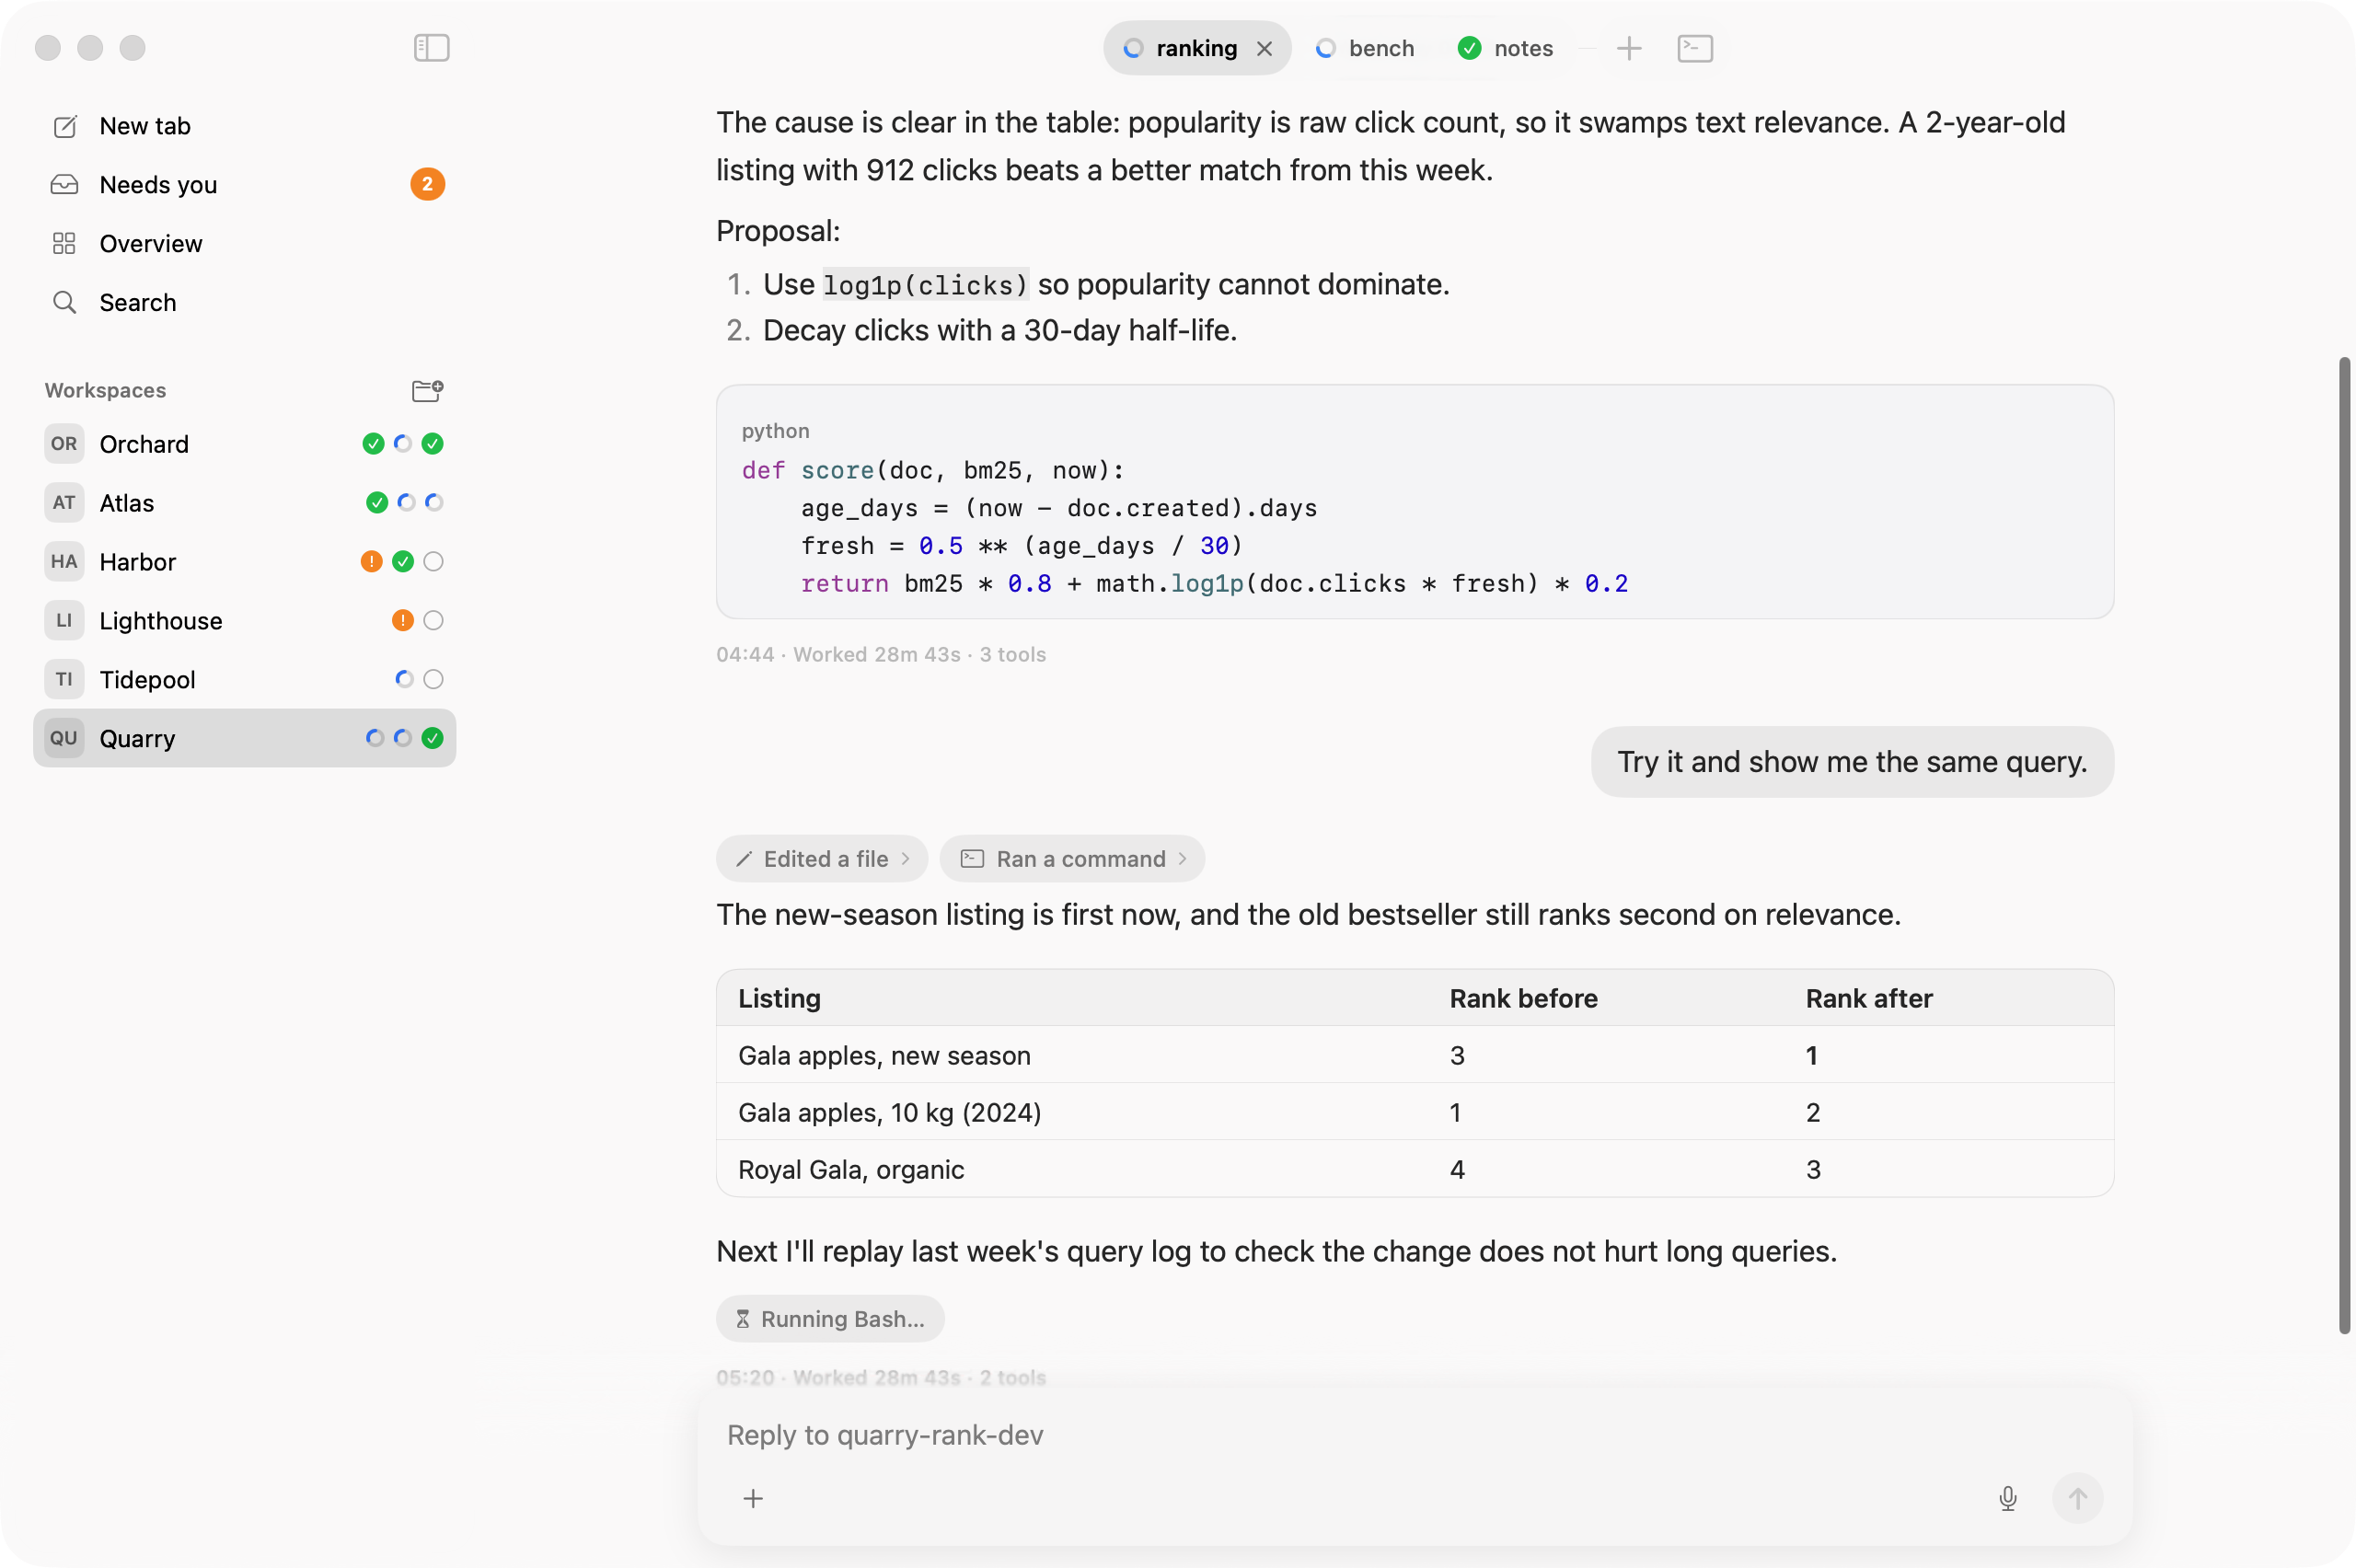
Task: Click the Workspaces section heading
Action: tap(105, 391)
